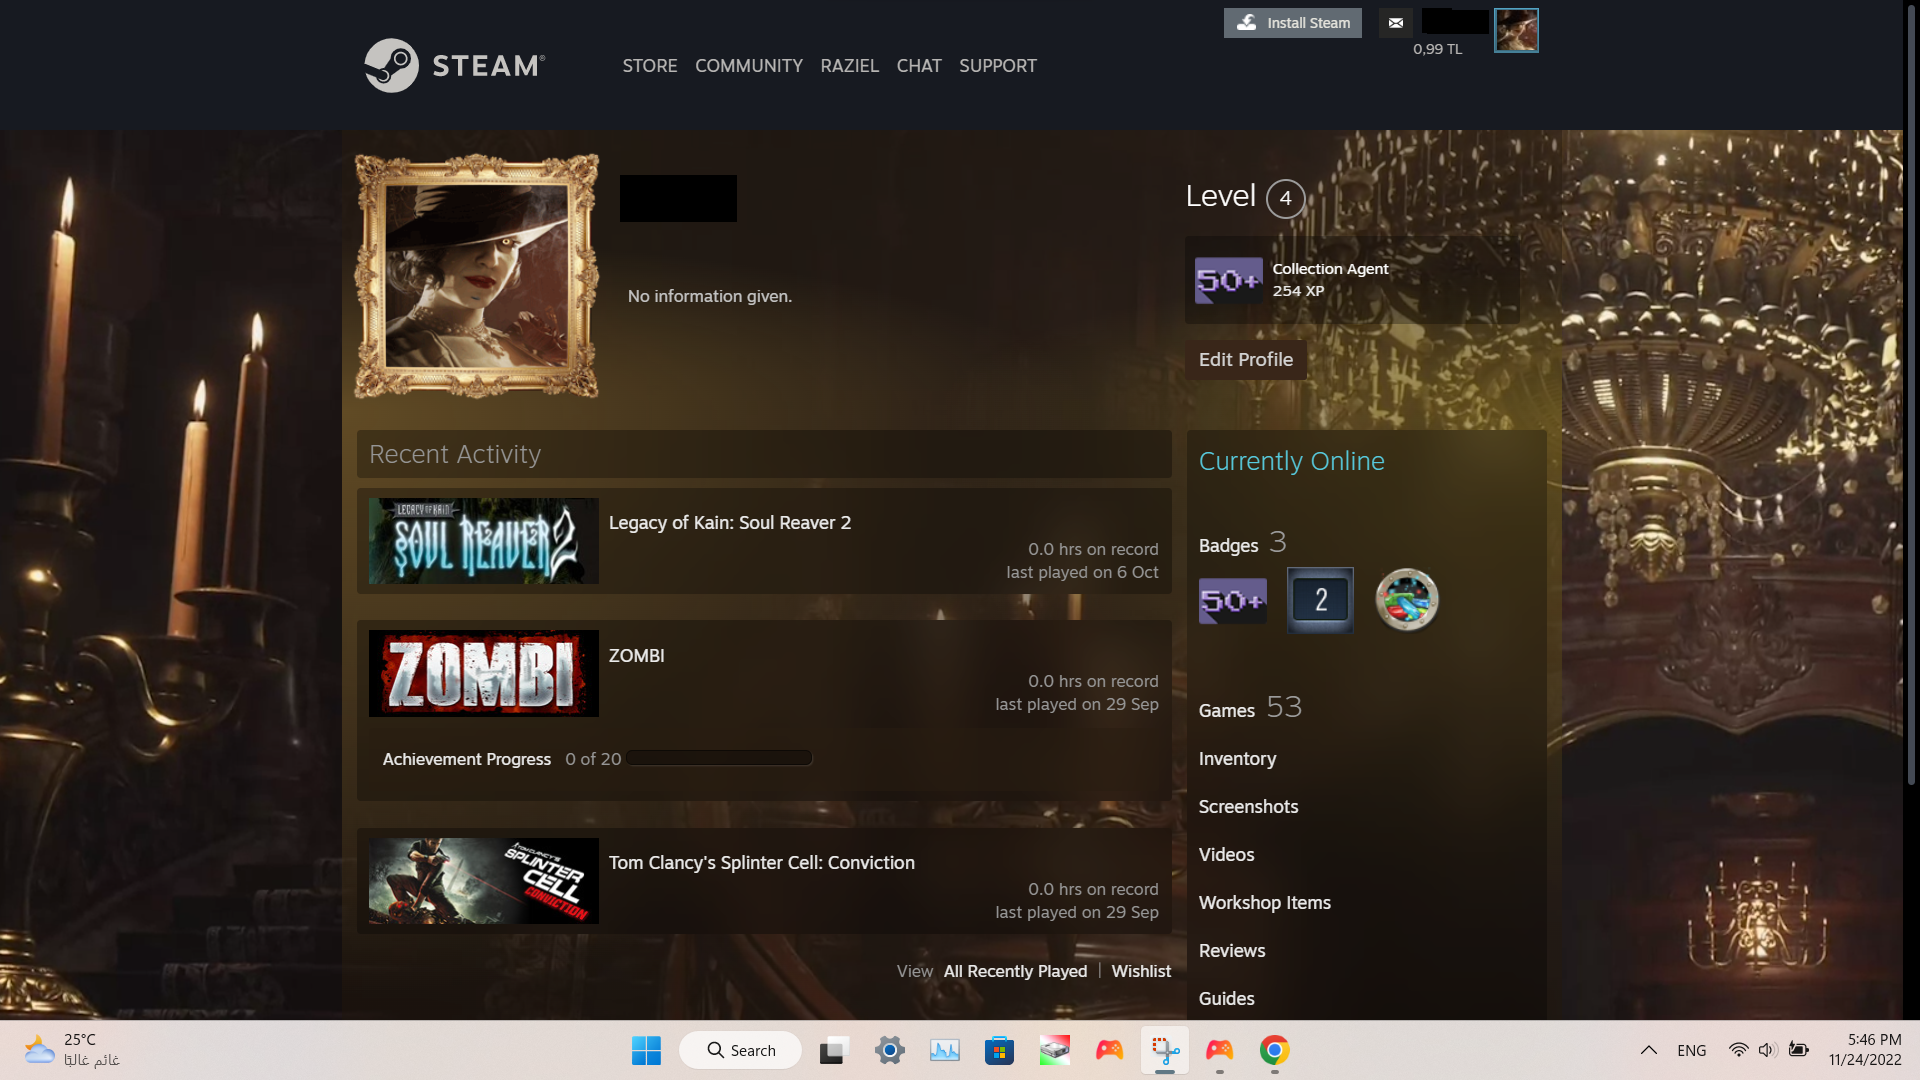
Task: Open Wi-Fi network status icon
Action: (1739, 1050)
